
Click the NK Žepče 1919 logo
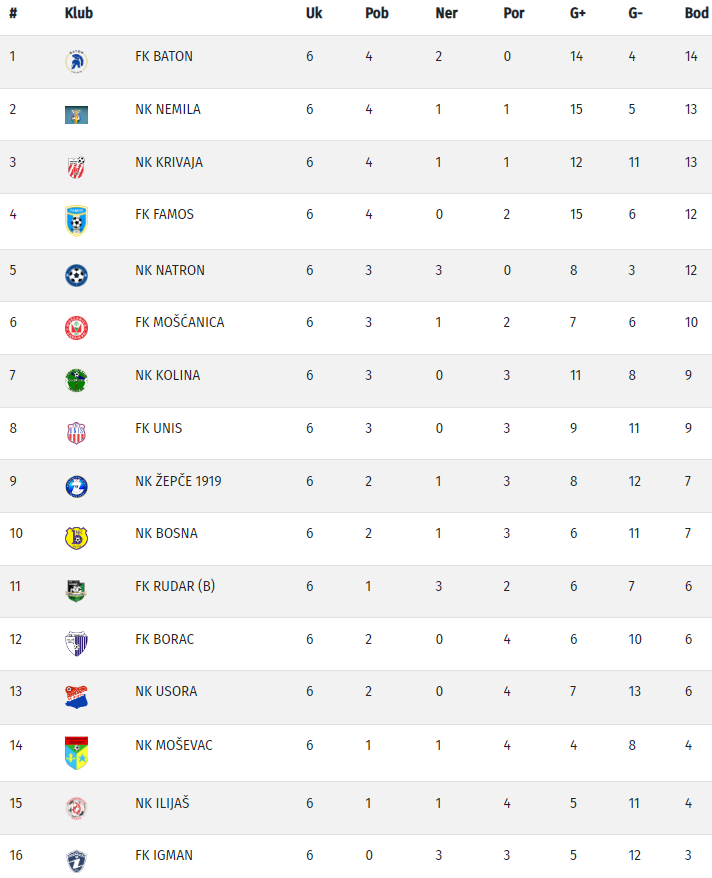point(76,486)
